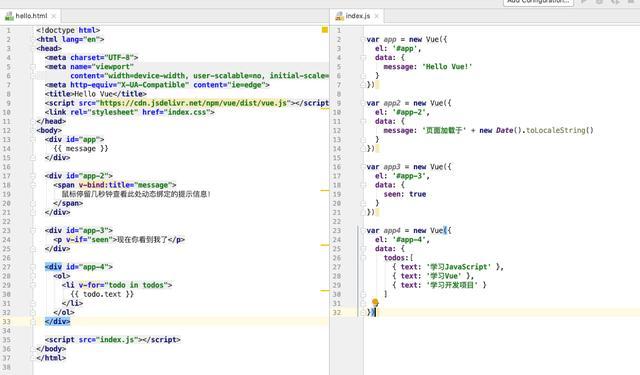The width and height of the screenshot is (640, 375).
Task: Jump to warning stripe mark beside v-if line
Action: (324, 245)
